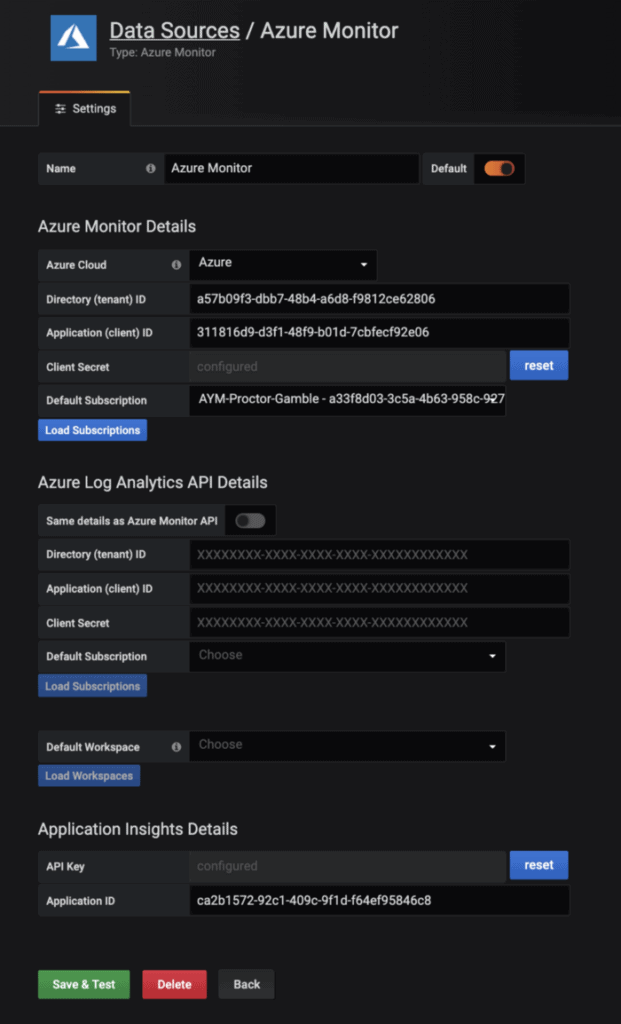Reset the Application Insights API Key
This screenshot has height=1024, width=621.
539,866
